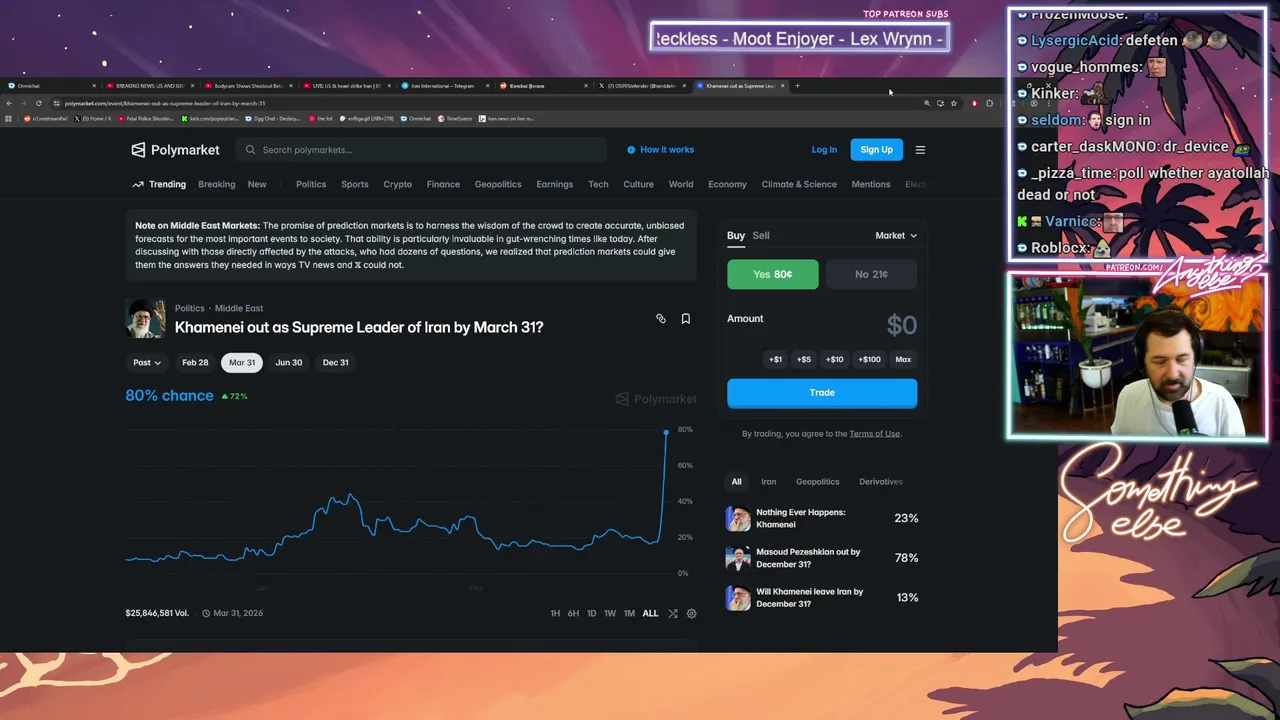Open the Crypto category
Image resolution: width=1280 pixels, height=720 pixels.
pyautogui.click(x=397, y=184)
